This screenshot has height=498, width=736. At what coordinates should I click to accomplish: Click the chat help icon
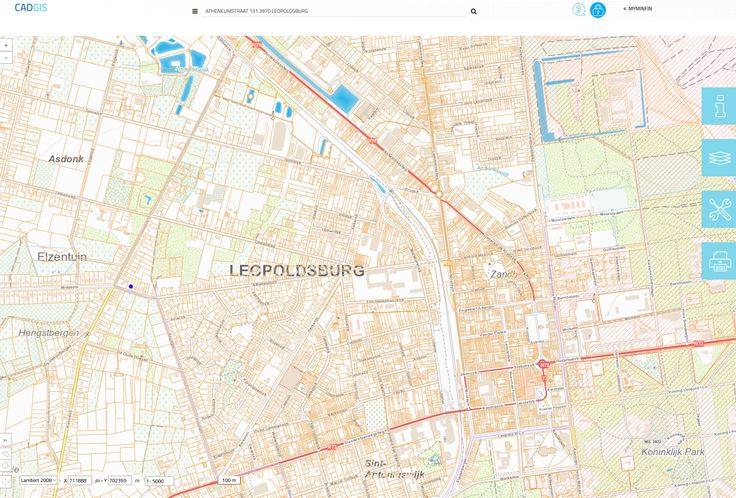(x=578, y=10)
